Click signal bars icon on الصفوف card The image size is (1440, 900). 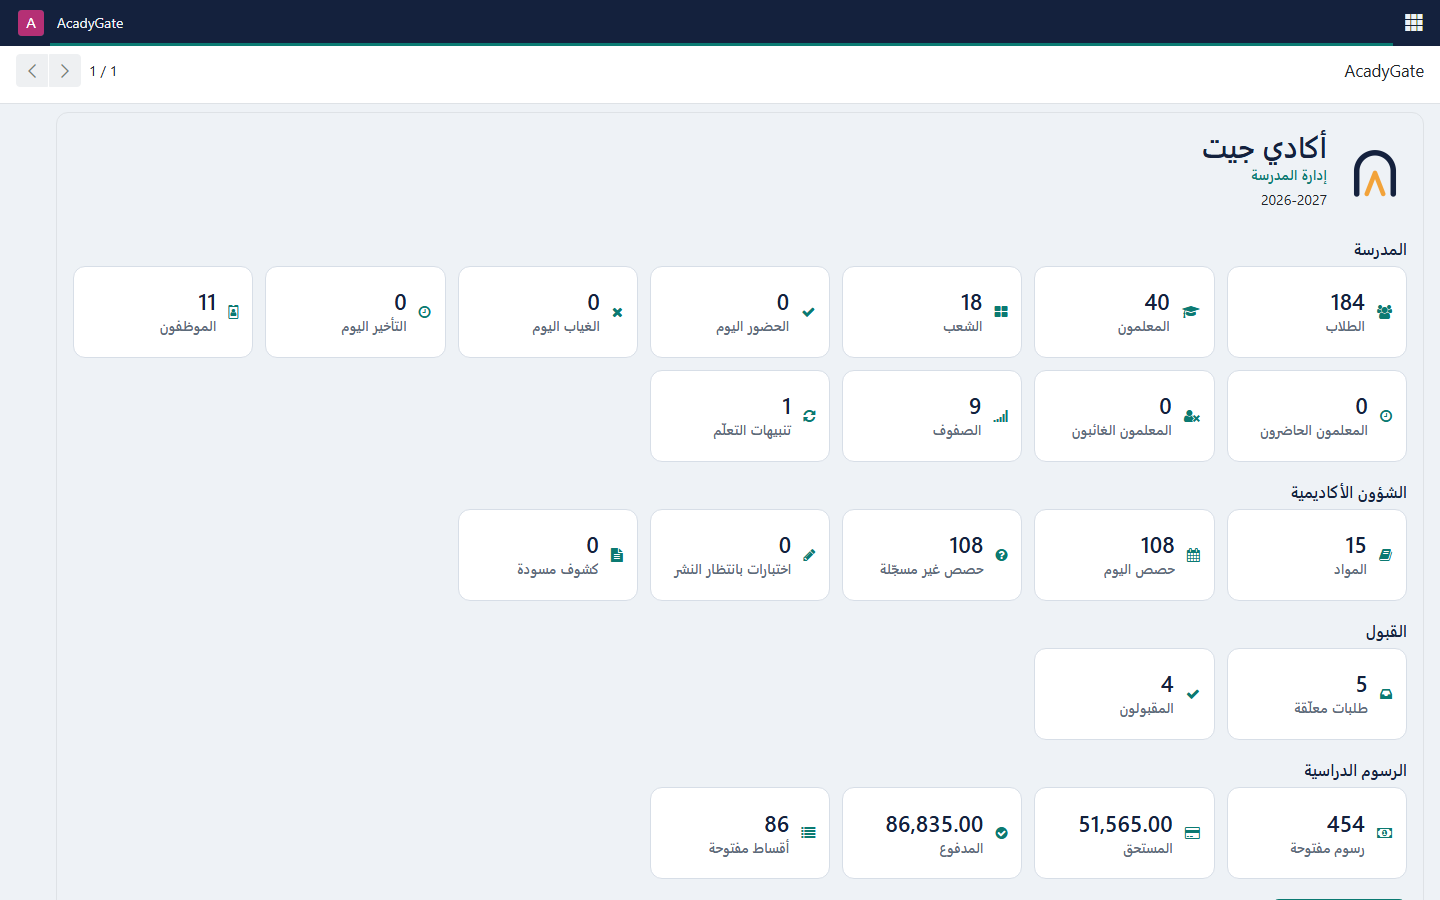[1001, 416]
